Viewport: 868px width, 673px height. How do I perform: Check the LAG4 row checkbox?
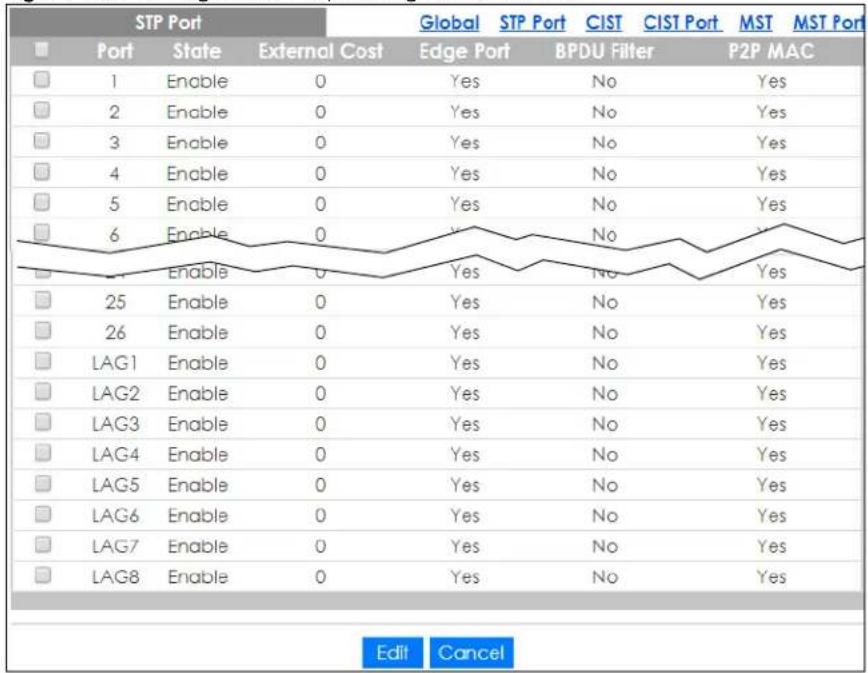pyautogui.click(x=43, y=453)
